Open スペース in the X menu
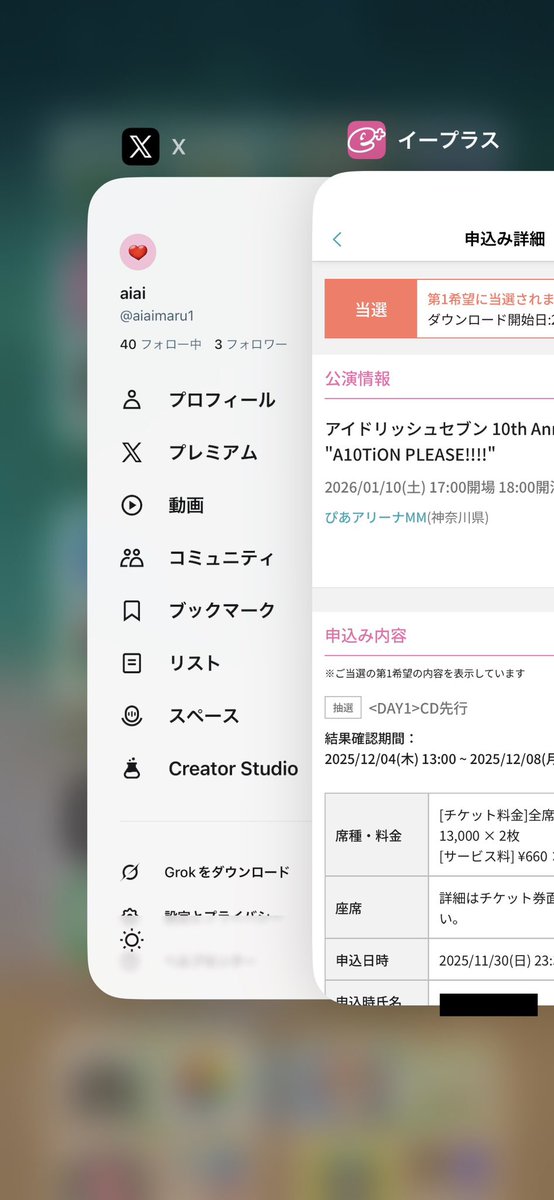554x1200 pixels. point(204,716)
